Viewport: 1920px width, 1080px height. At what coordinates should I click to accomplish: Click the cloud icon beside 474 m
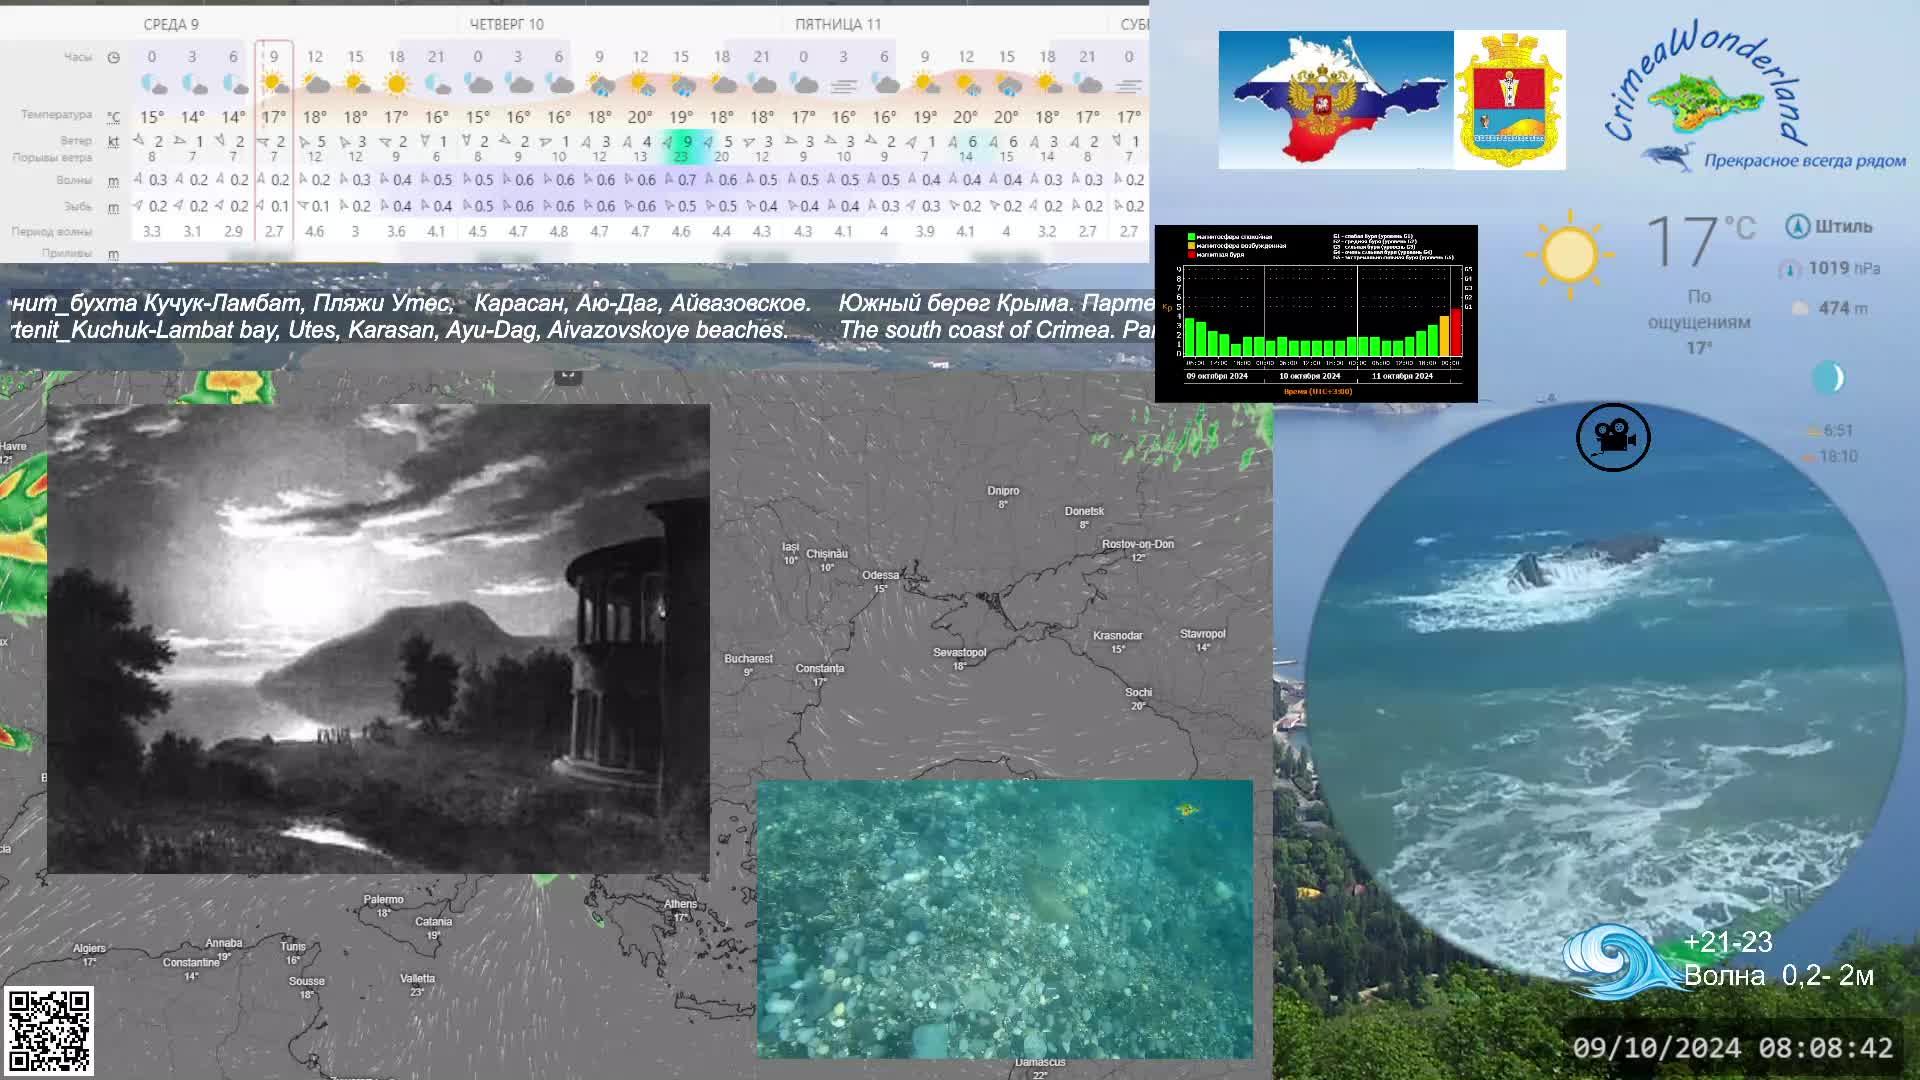(x=1800, y=309)
